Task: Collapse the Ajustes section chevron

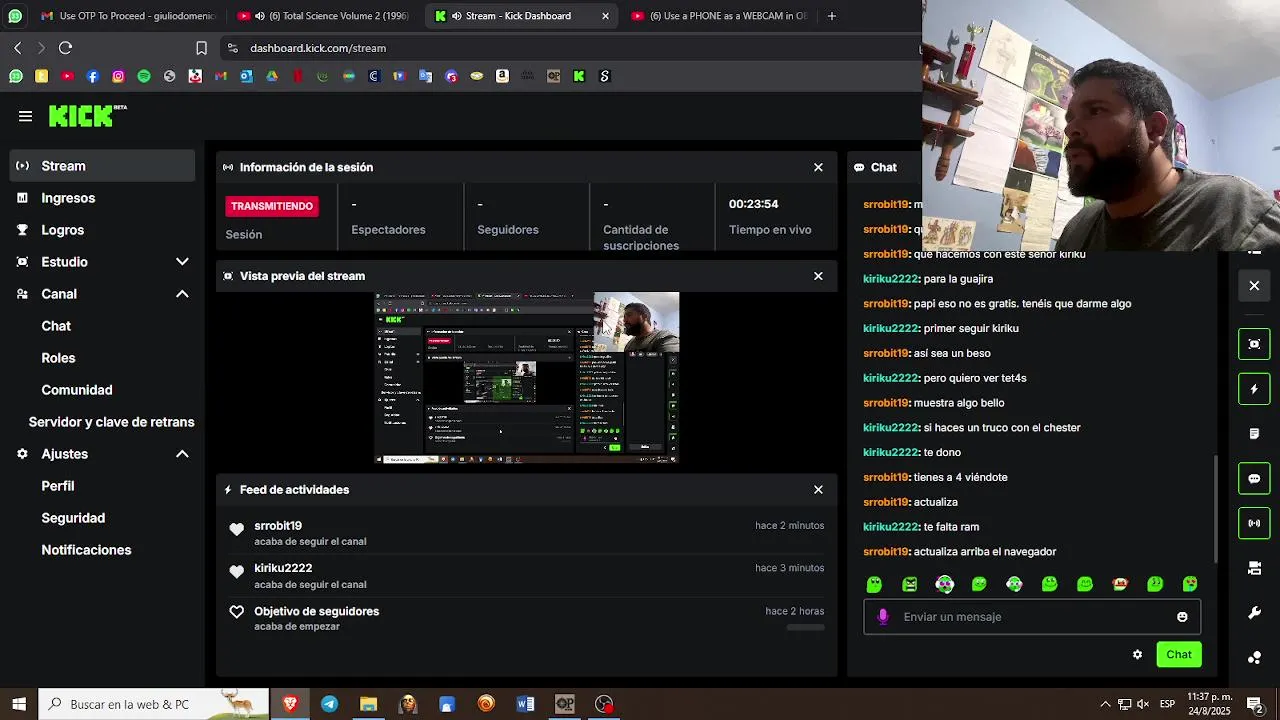Action: pyautogui.click(x=182, y=454)
